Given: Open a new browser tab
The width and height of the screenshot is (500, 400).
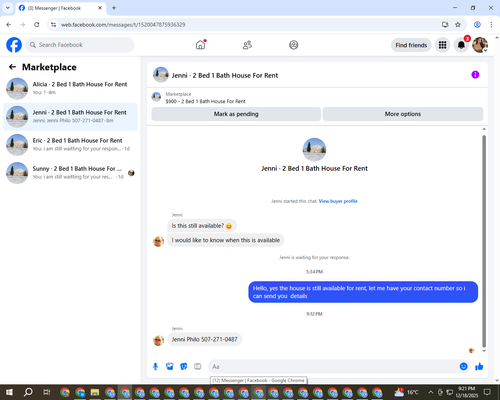Looking at the screenshot, I should click(114, 8).
